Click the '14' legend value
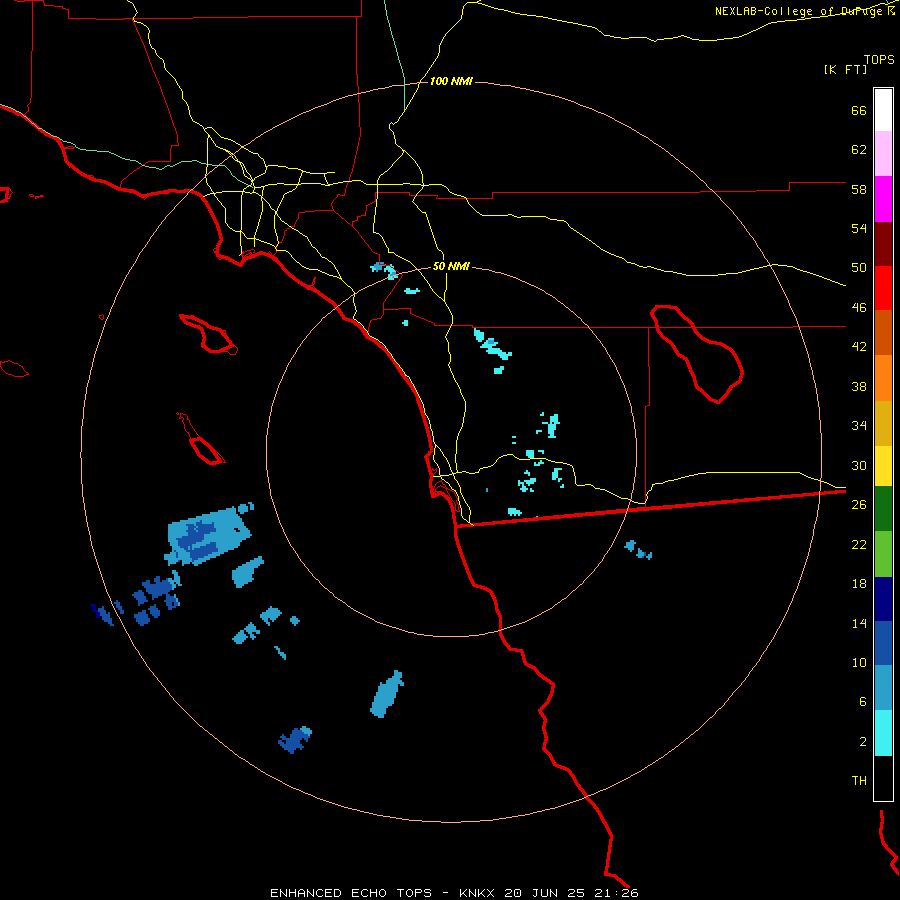Image resolution: width=900 pixels, height=900 pixels. tap(859, 623)
